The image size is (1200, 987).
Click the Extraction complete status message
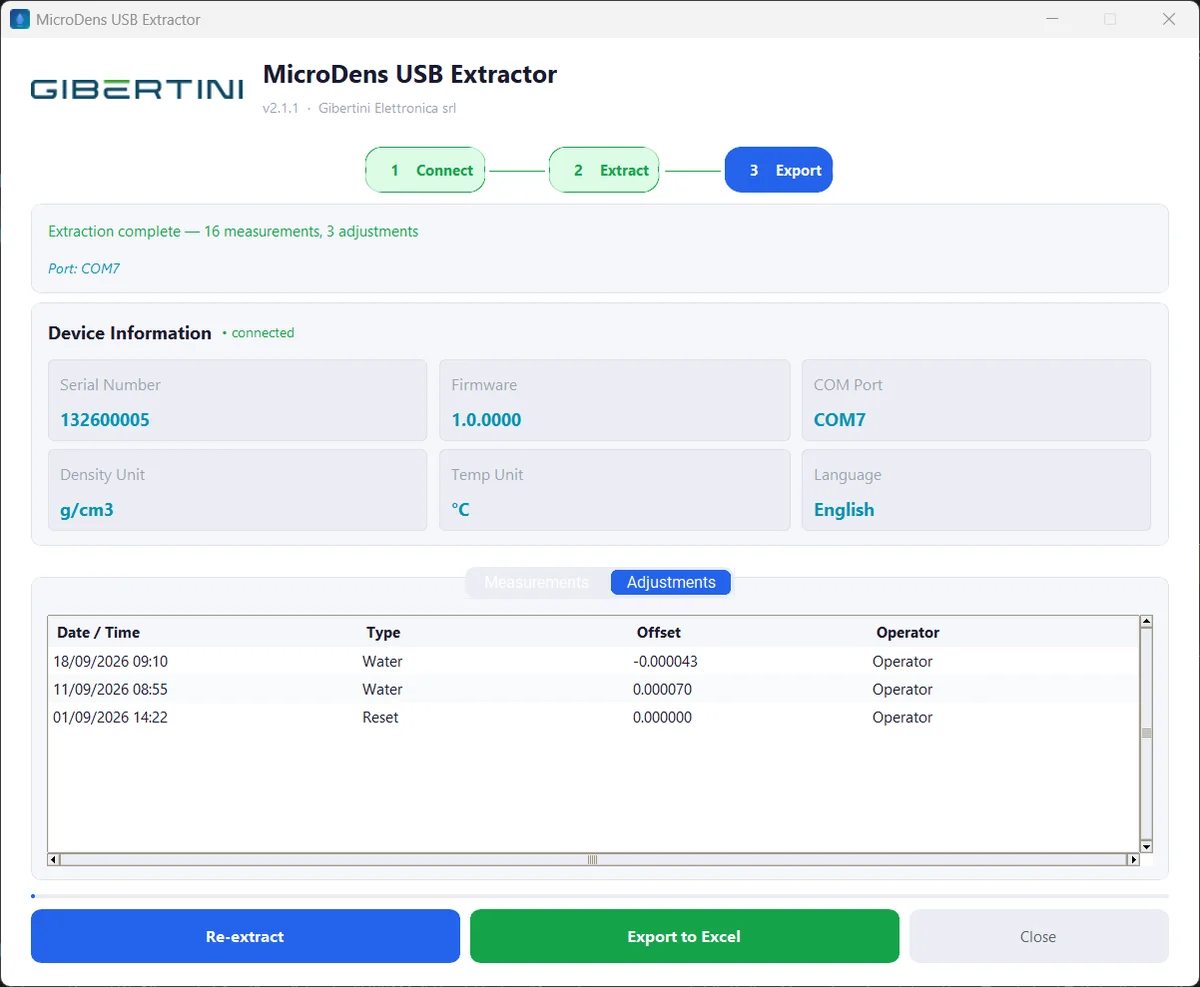click(233, 231)
